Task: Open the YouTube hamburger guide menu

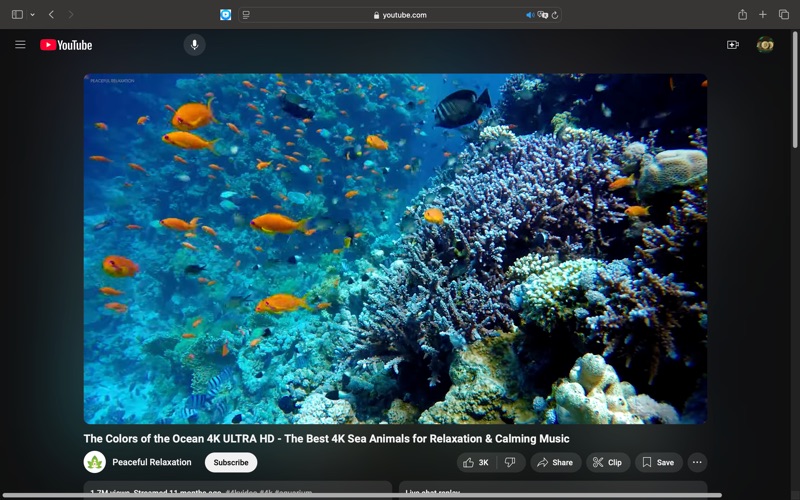Action: point(20,45)
